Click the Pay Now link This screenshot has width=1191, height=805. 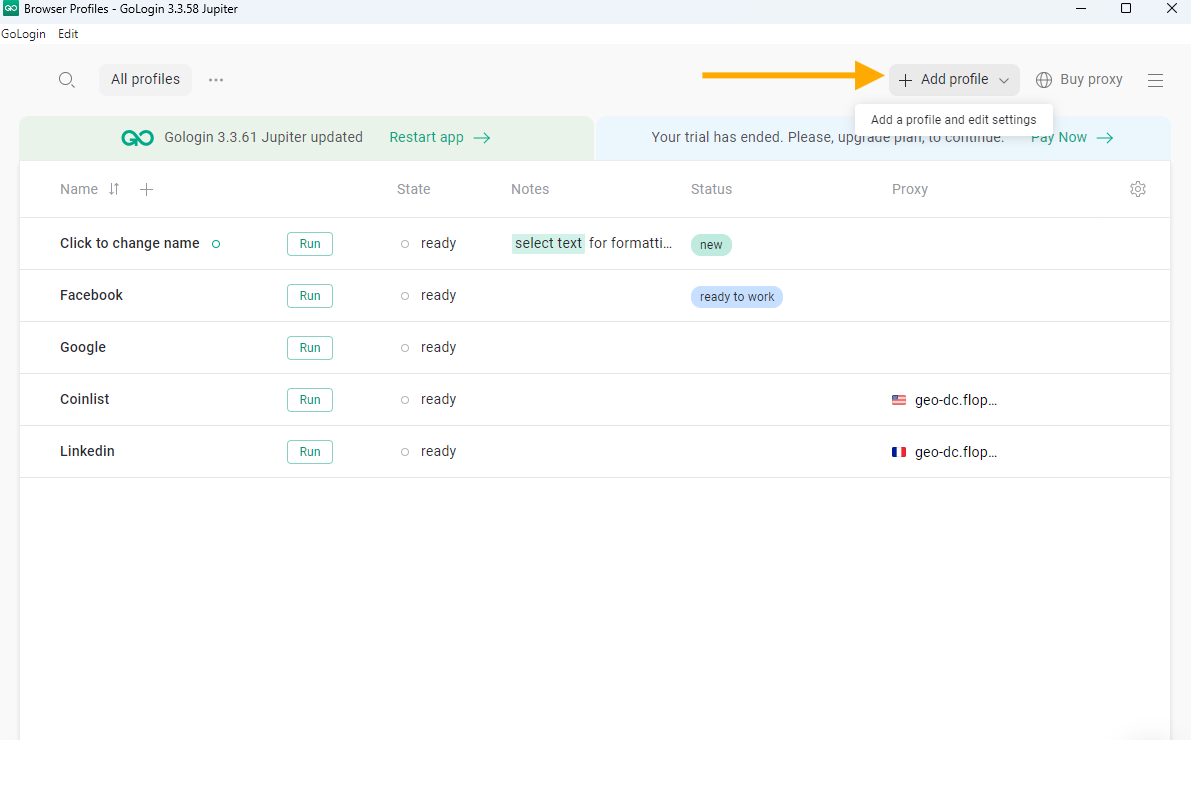[1059, 137]
